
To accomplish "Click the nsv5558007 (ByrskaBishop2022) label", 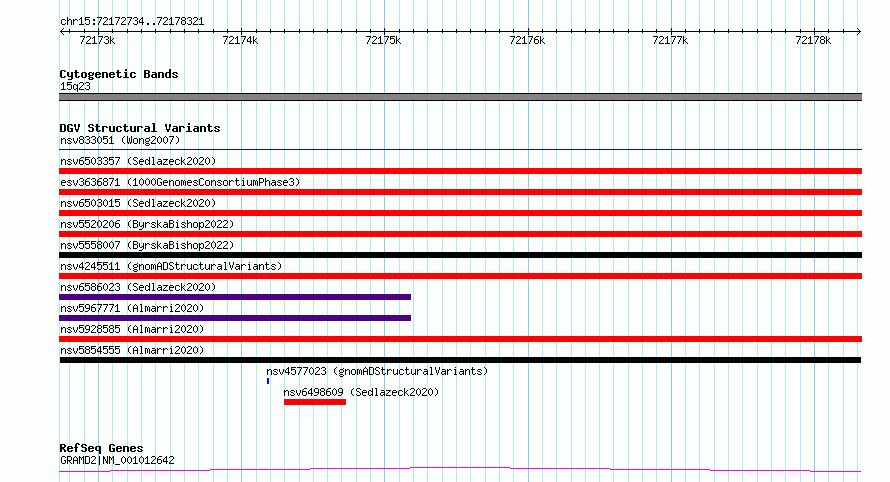I will click(147, 245).
